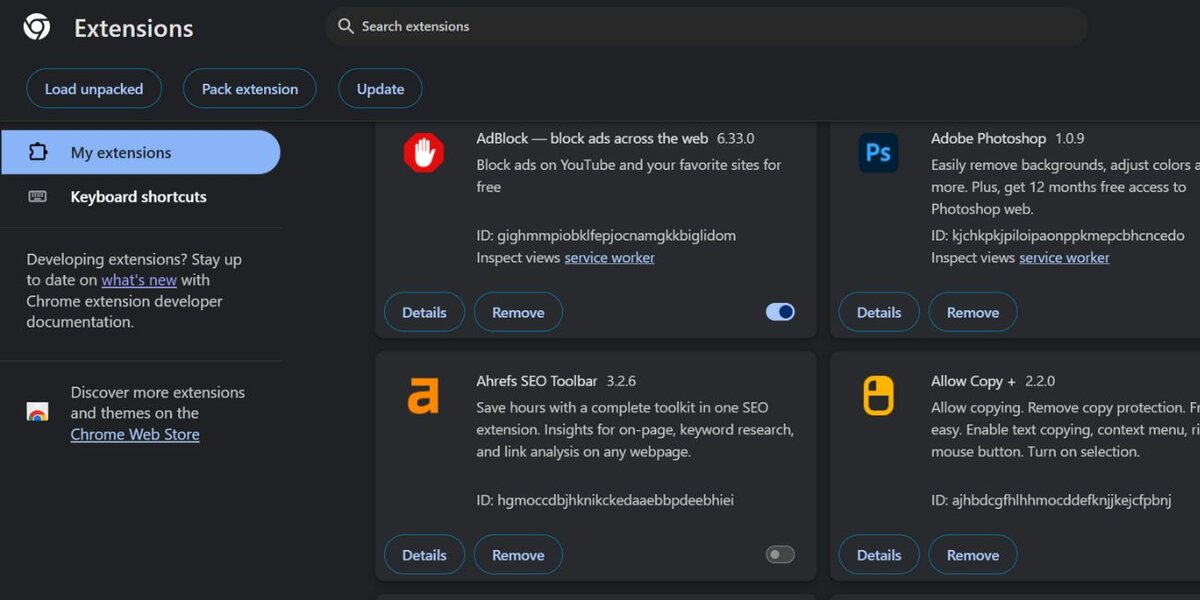The height and width of the screenshot is (600, 1200).
Task: Remove the Ahrefs SEO Toolbar extension
Action: pyautogui.click(x=518, y=554)
